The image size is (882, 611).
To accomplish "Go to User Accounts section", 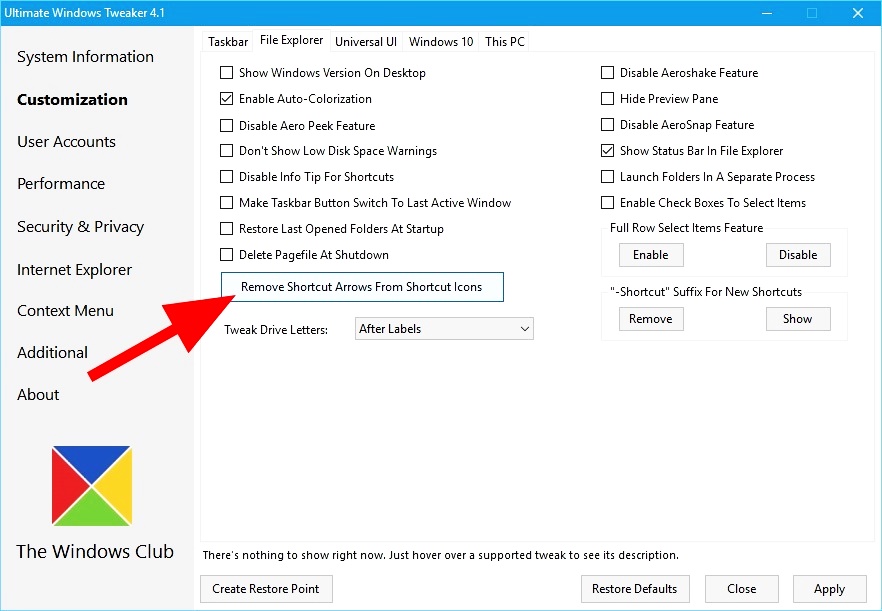I will coord(66,142).
